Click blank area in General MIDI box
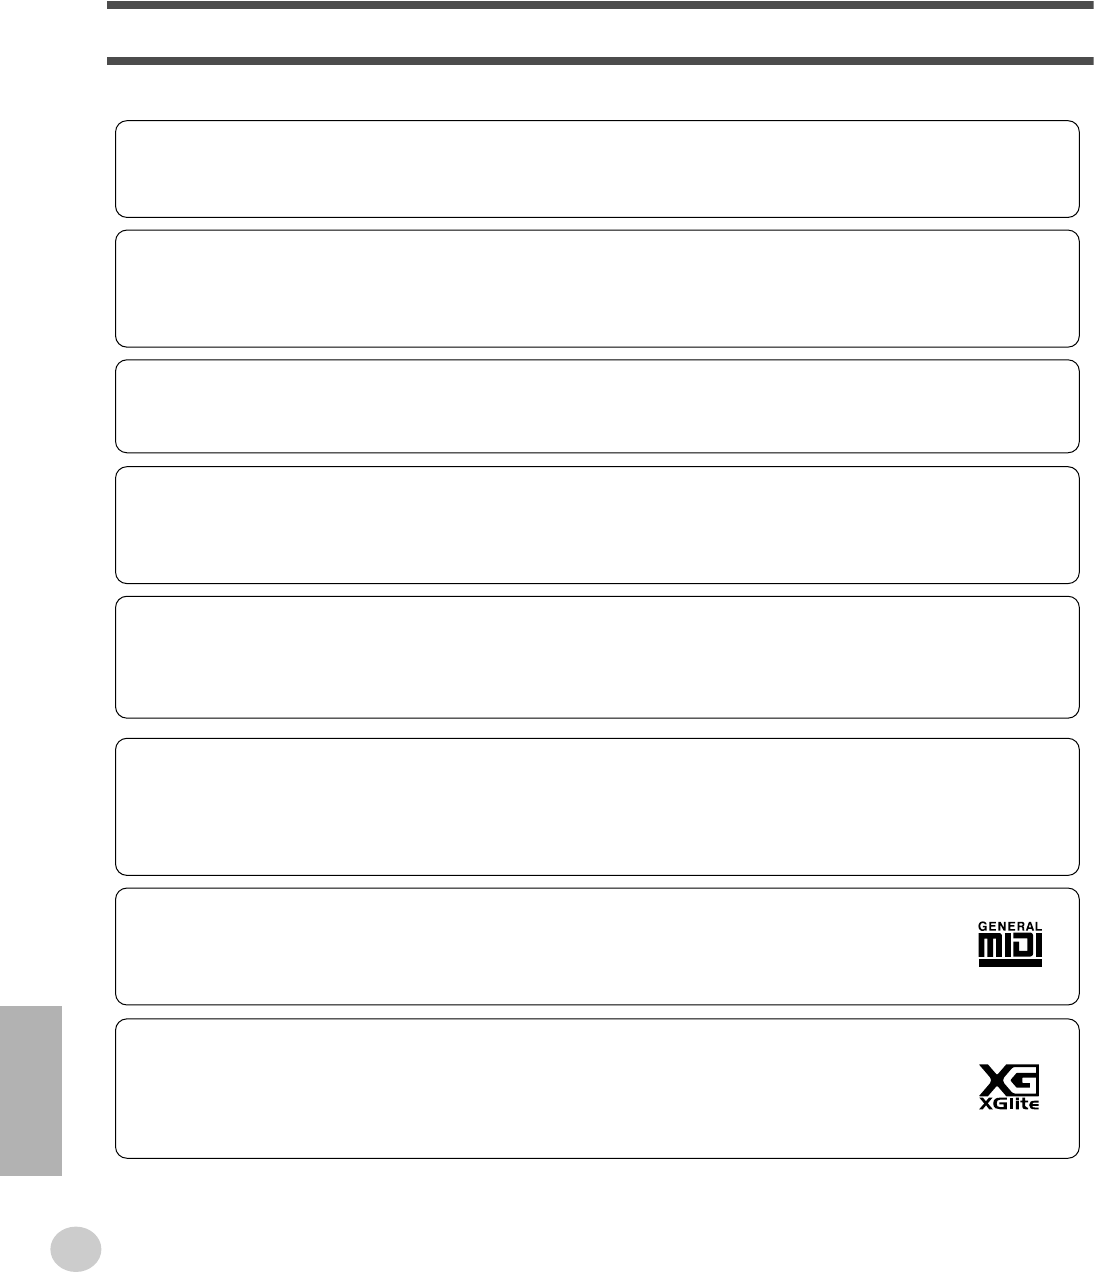The width and height of the screenshot is (1094, 1272). pos(540,946)
